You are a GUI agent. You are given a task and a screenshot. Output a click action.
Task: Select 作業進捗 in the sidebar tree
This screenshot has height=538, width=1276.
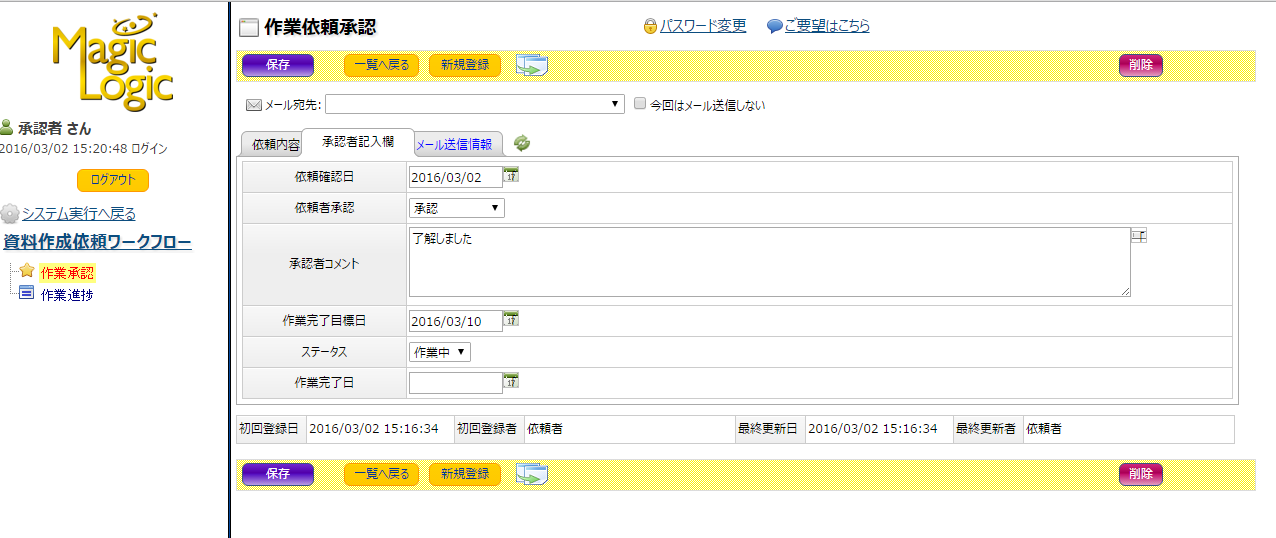point(67,295)
